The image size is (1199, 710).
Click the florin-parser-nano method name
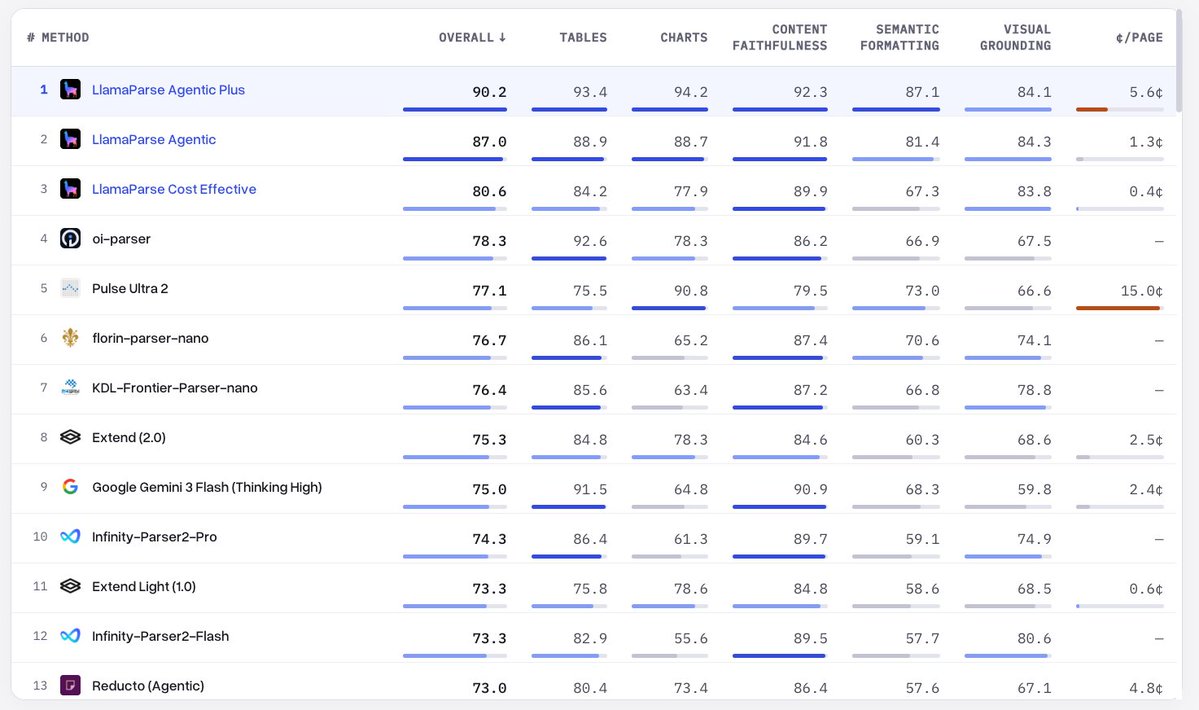(150, 338)
